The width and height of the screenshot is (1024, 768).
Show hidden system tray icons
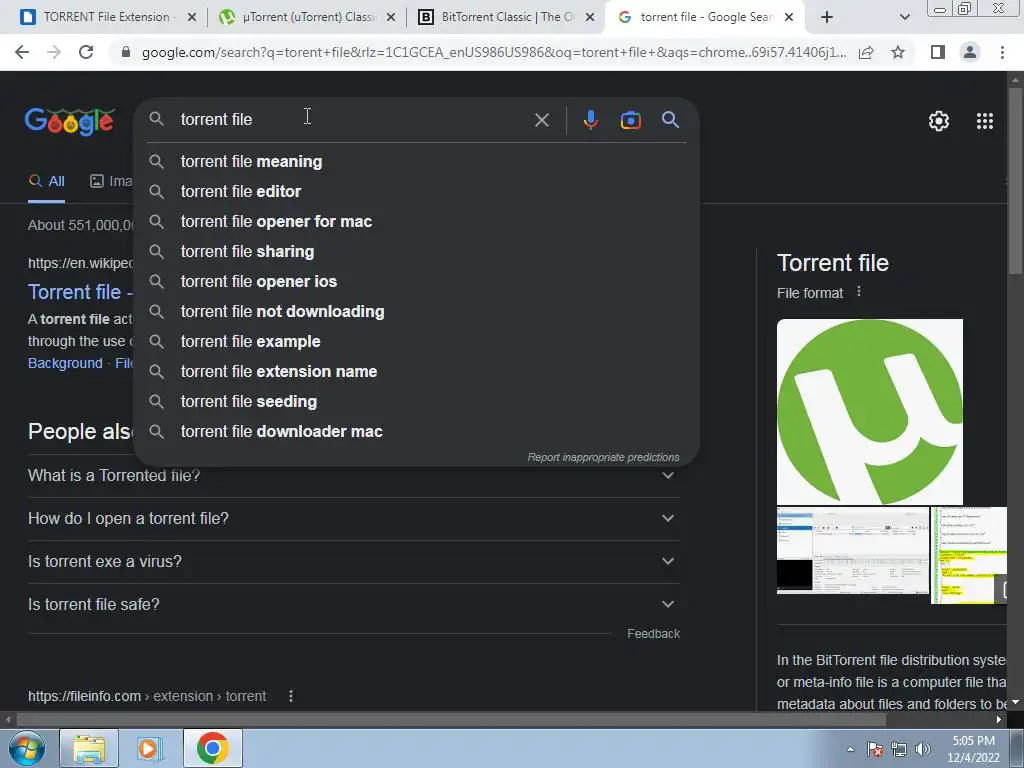pyautogui.click(x=850, y=750)
